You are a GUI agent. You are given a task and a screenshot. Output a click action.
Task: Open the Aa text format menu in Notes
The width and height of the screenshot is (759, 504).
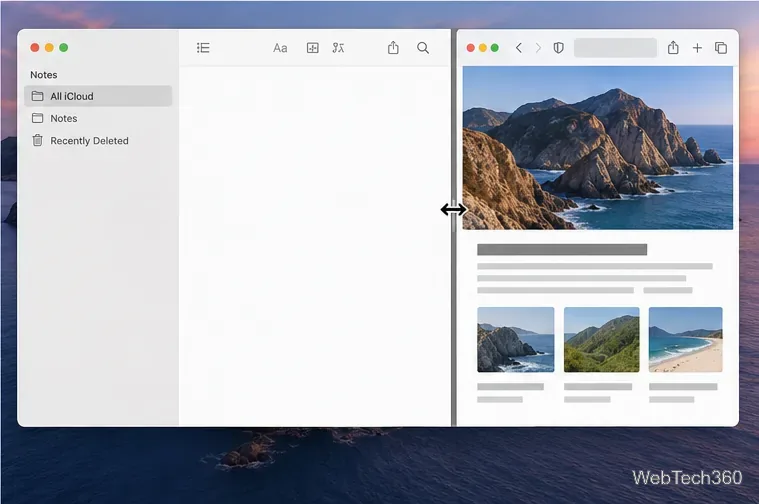click(280, 48)
